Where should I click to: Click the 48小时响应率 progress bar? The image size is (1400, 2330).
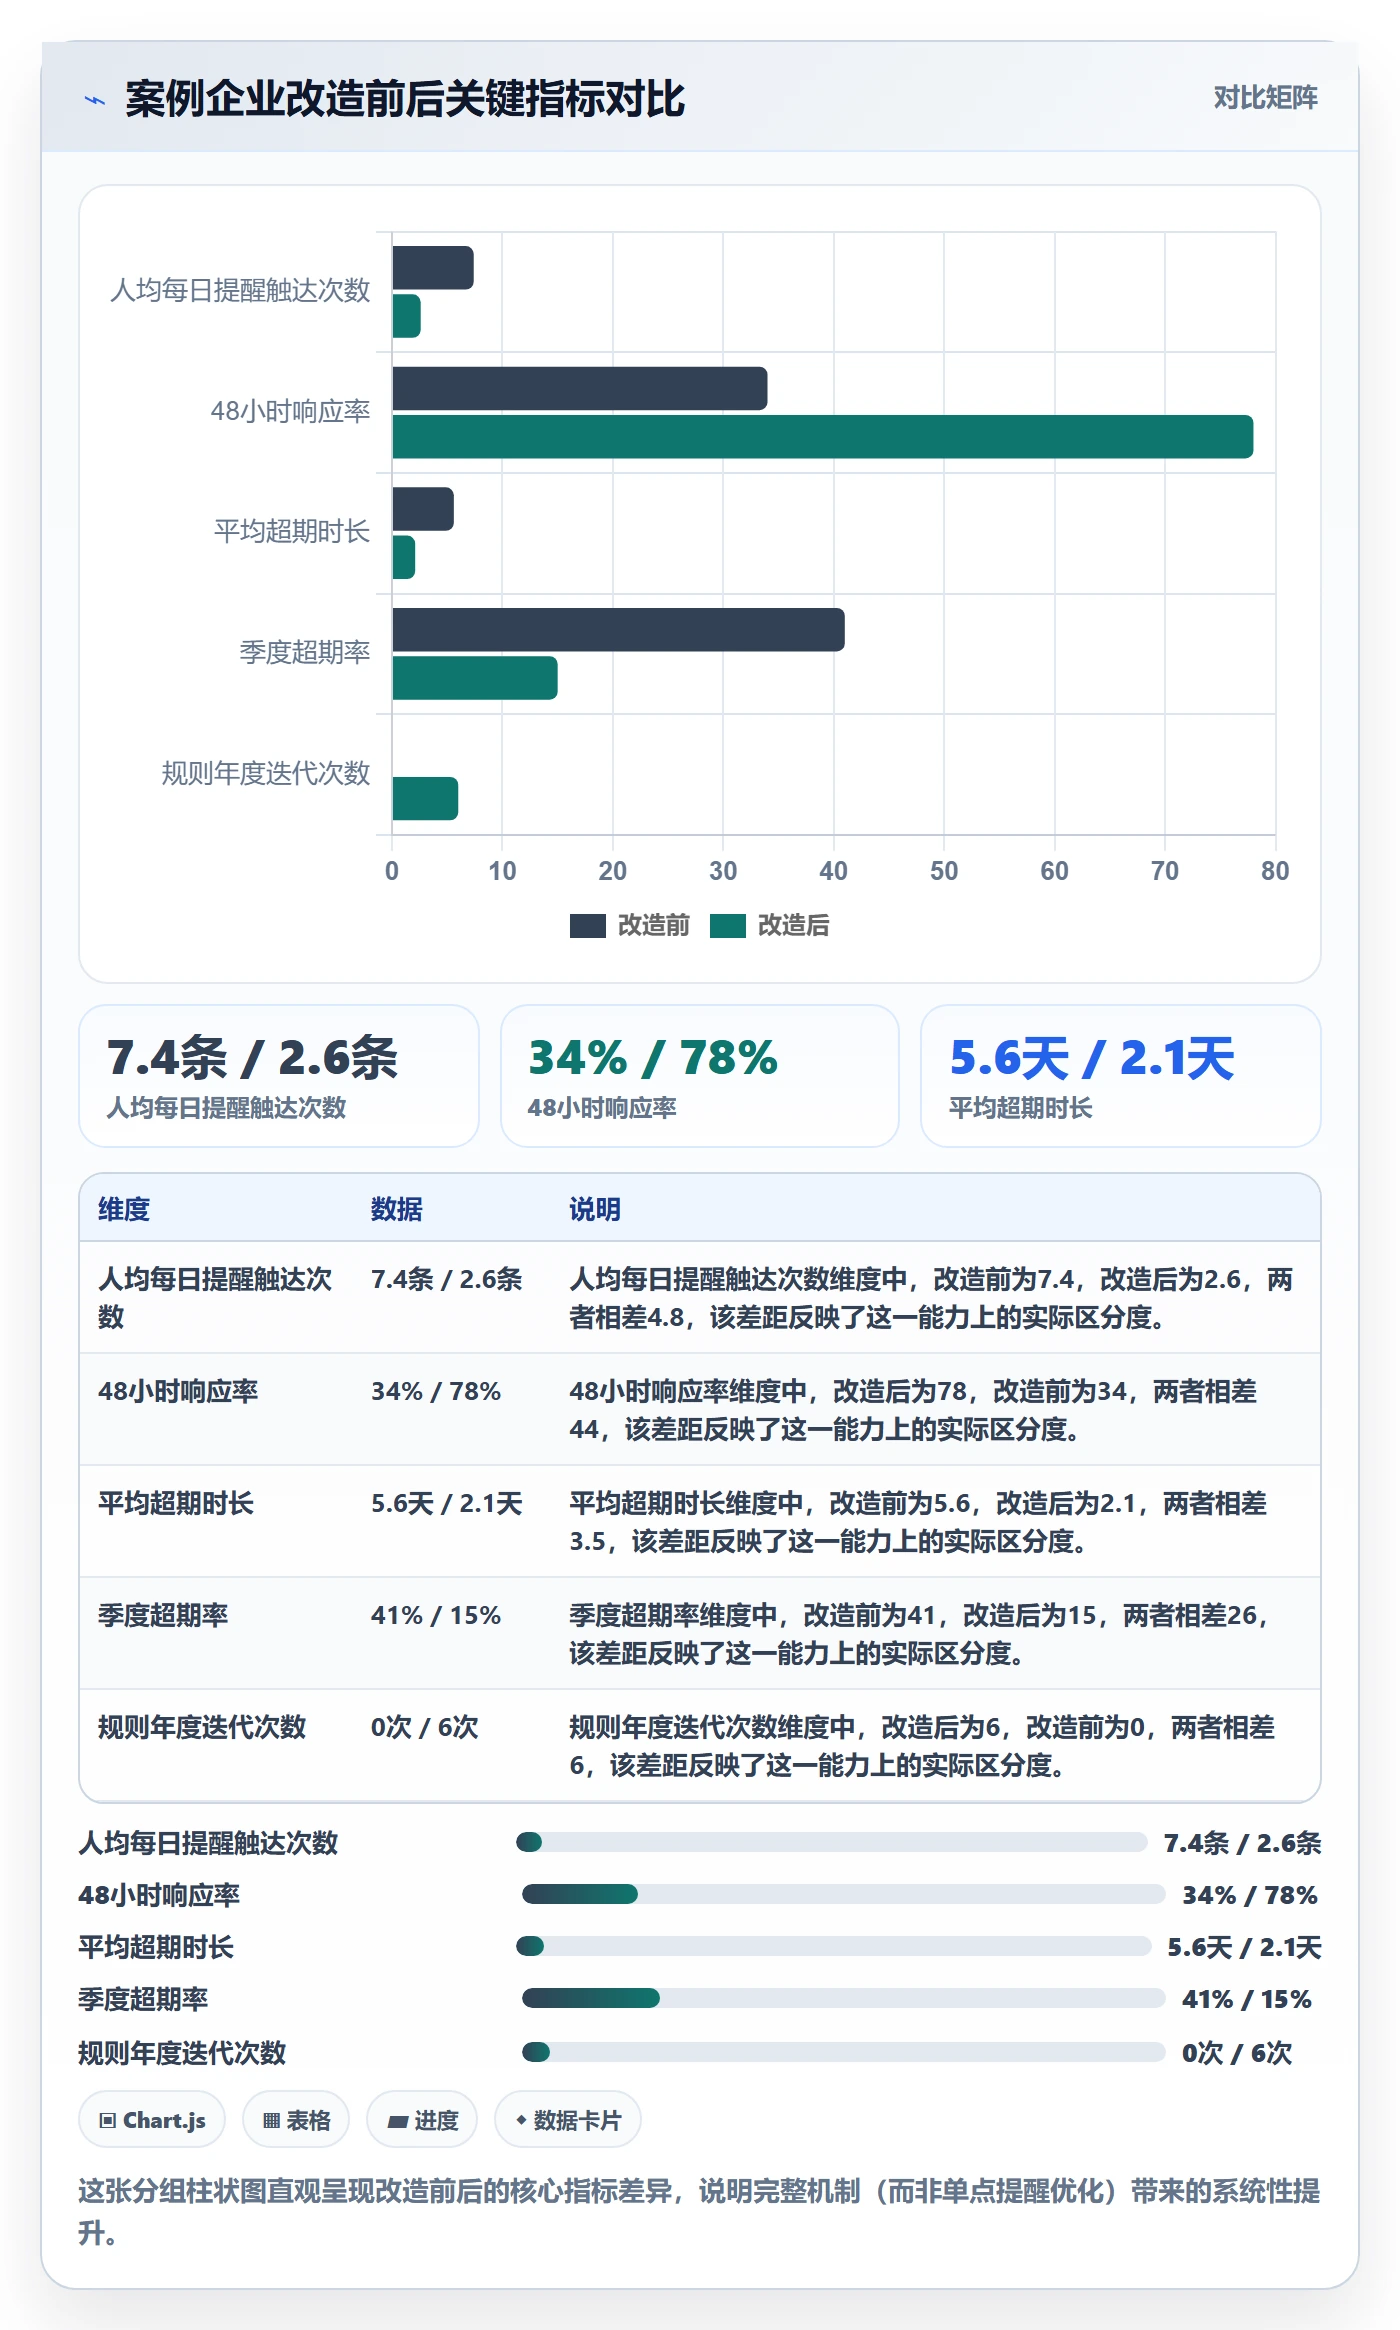click(843, 1894)
